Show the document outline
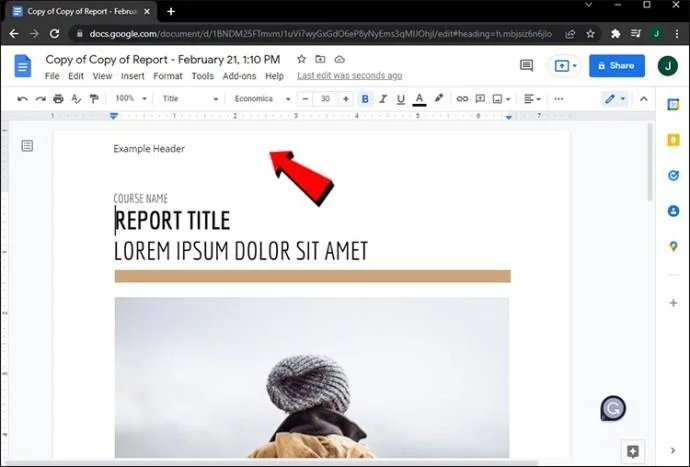The width and height of the screenshot is (690, 467). point(27,146)
